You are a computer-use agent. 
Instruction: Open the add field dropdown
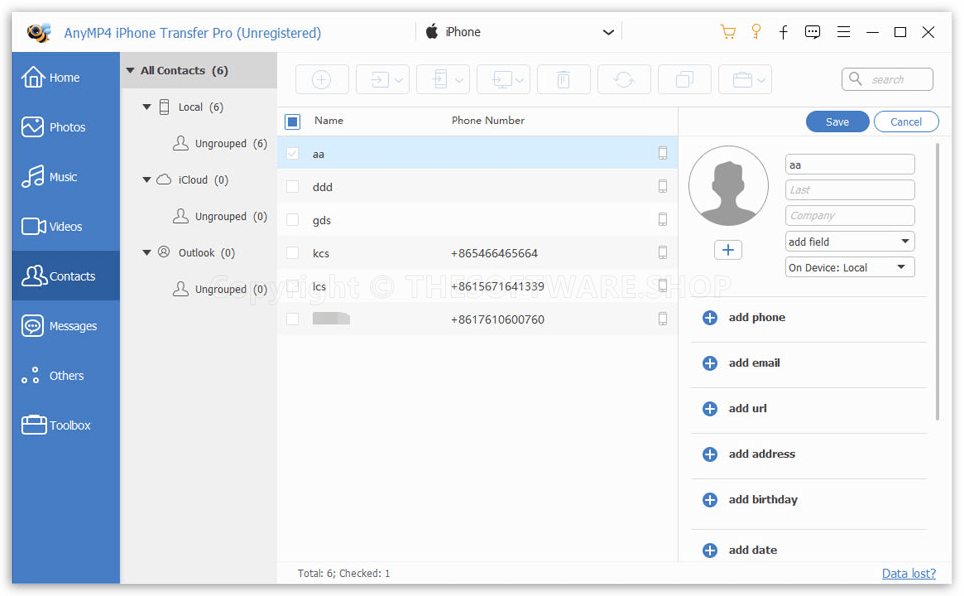[x=850, y=242]
